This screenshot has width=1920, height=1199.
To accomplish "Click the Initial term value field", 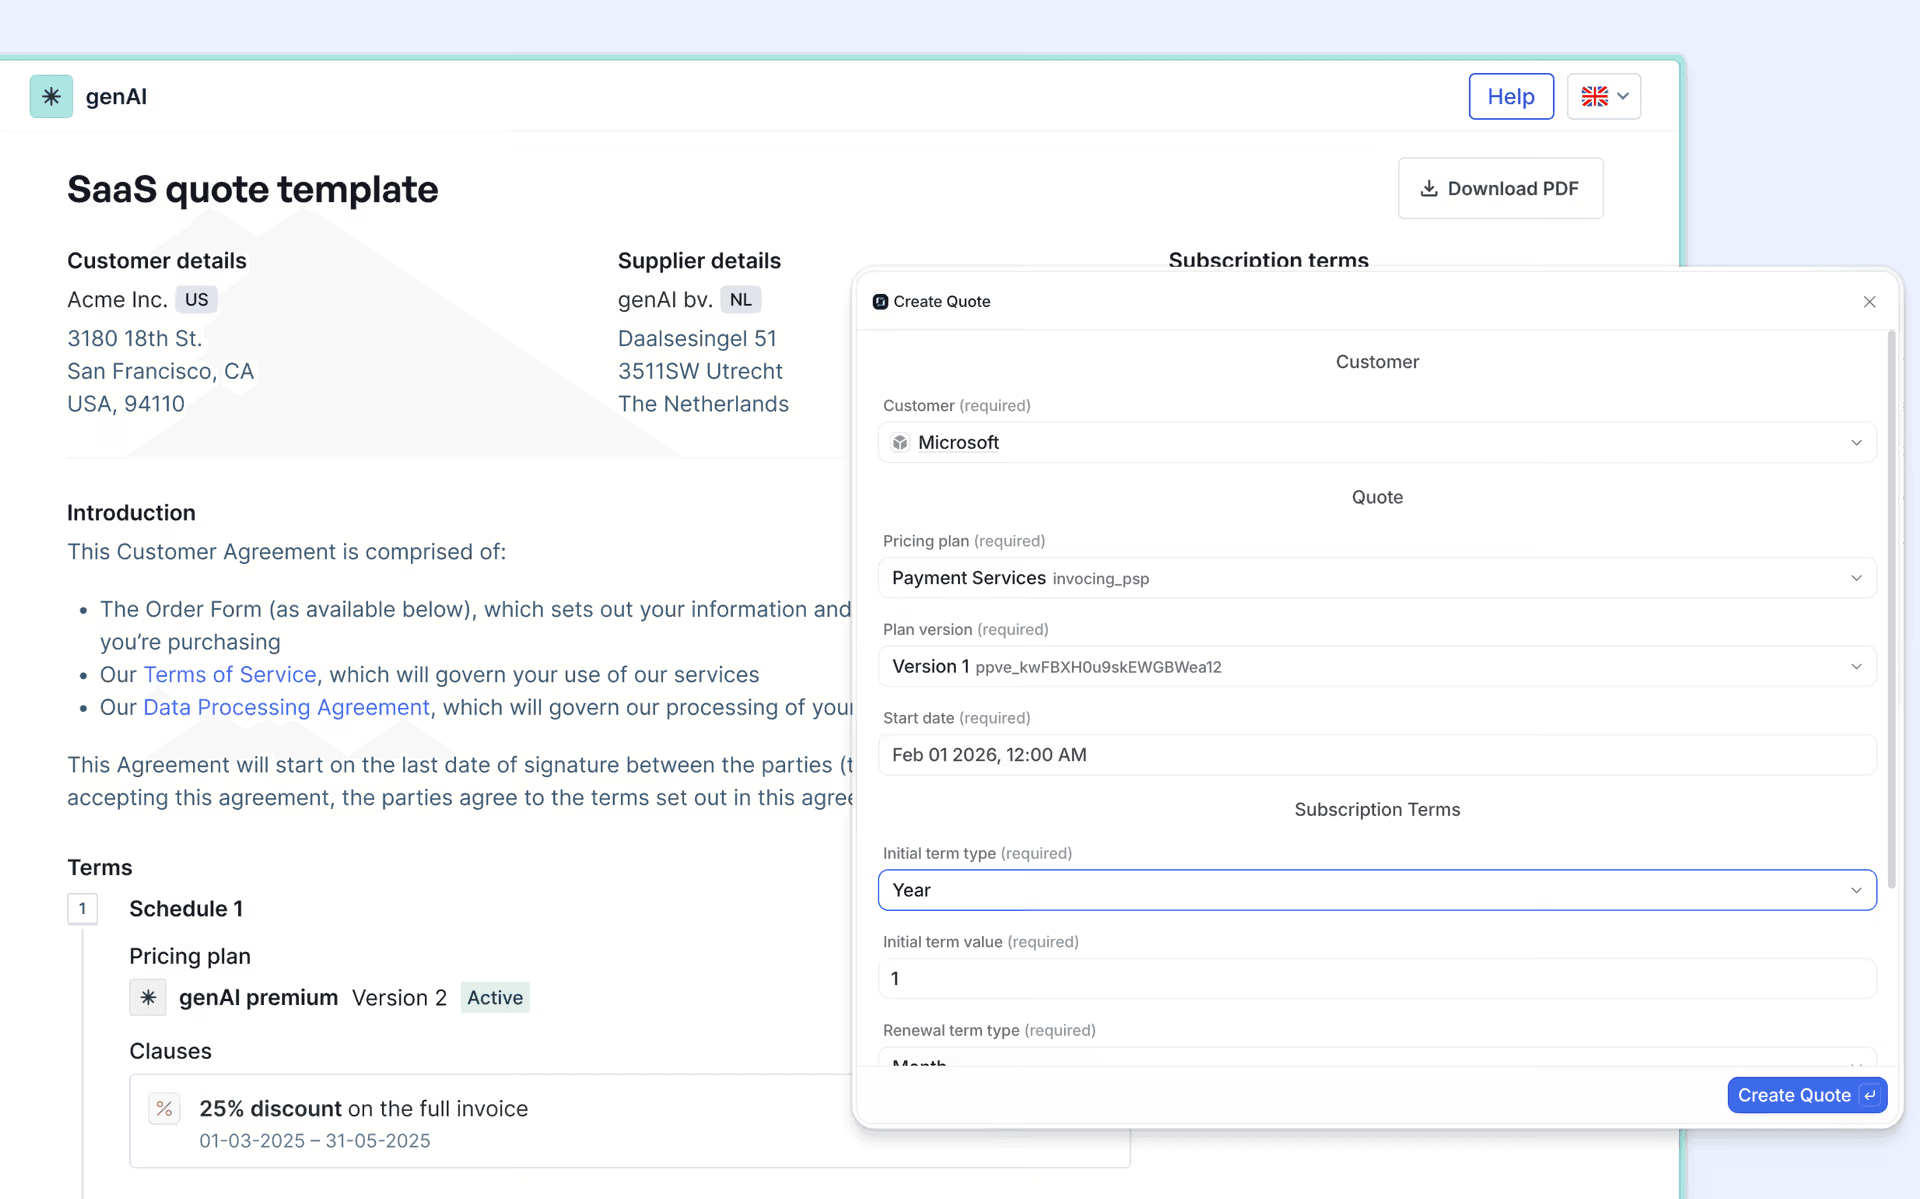I will (x=1376, y=979).
